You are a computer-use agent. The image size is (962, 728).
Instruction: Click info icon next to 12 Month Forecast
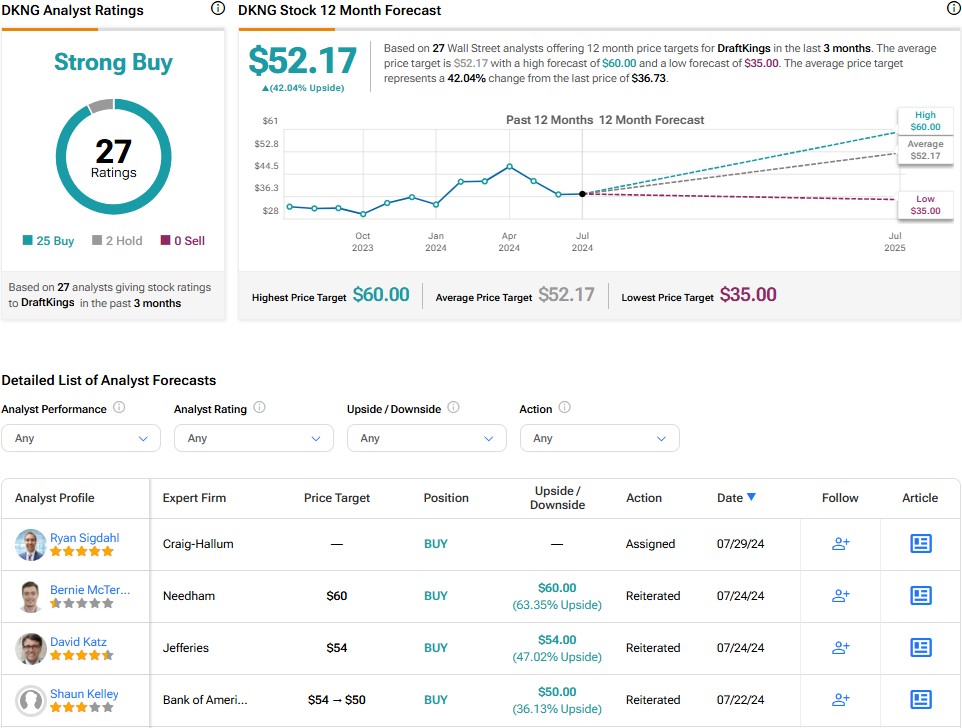[x=953, y=9]
